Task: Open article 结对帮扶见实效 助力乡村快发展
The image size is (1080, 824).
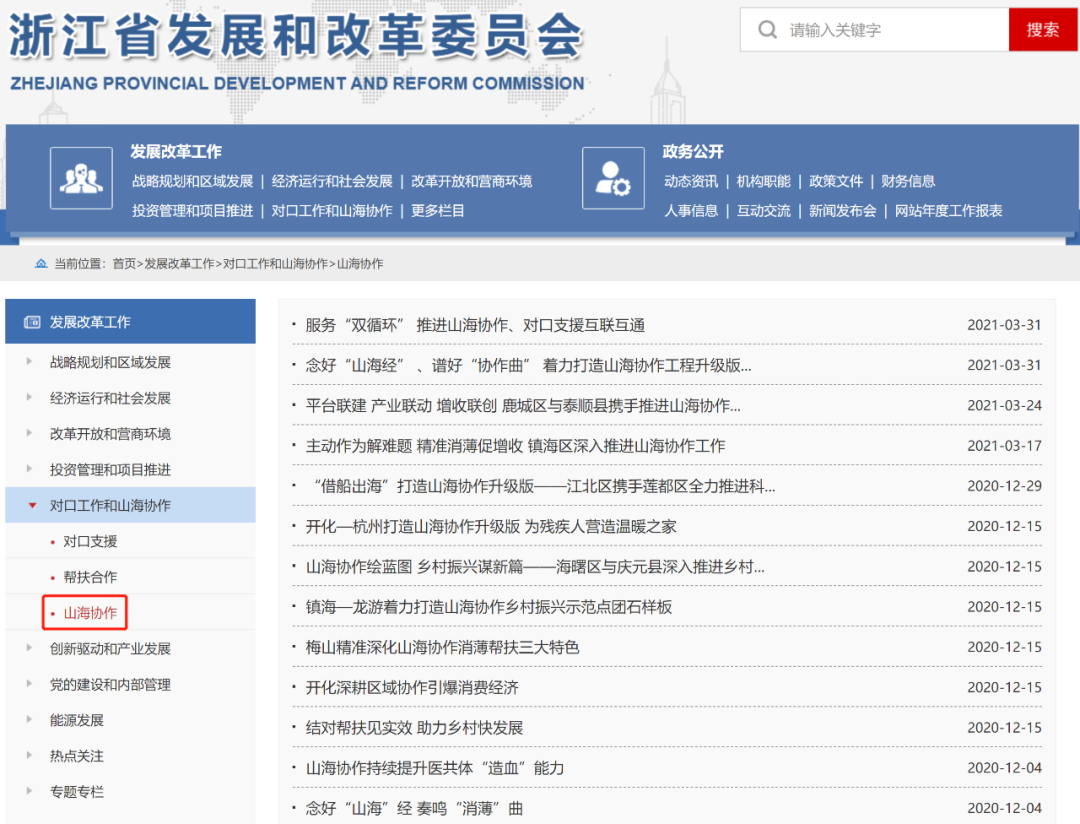Action: pos(415,728)
